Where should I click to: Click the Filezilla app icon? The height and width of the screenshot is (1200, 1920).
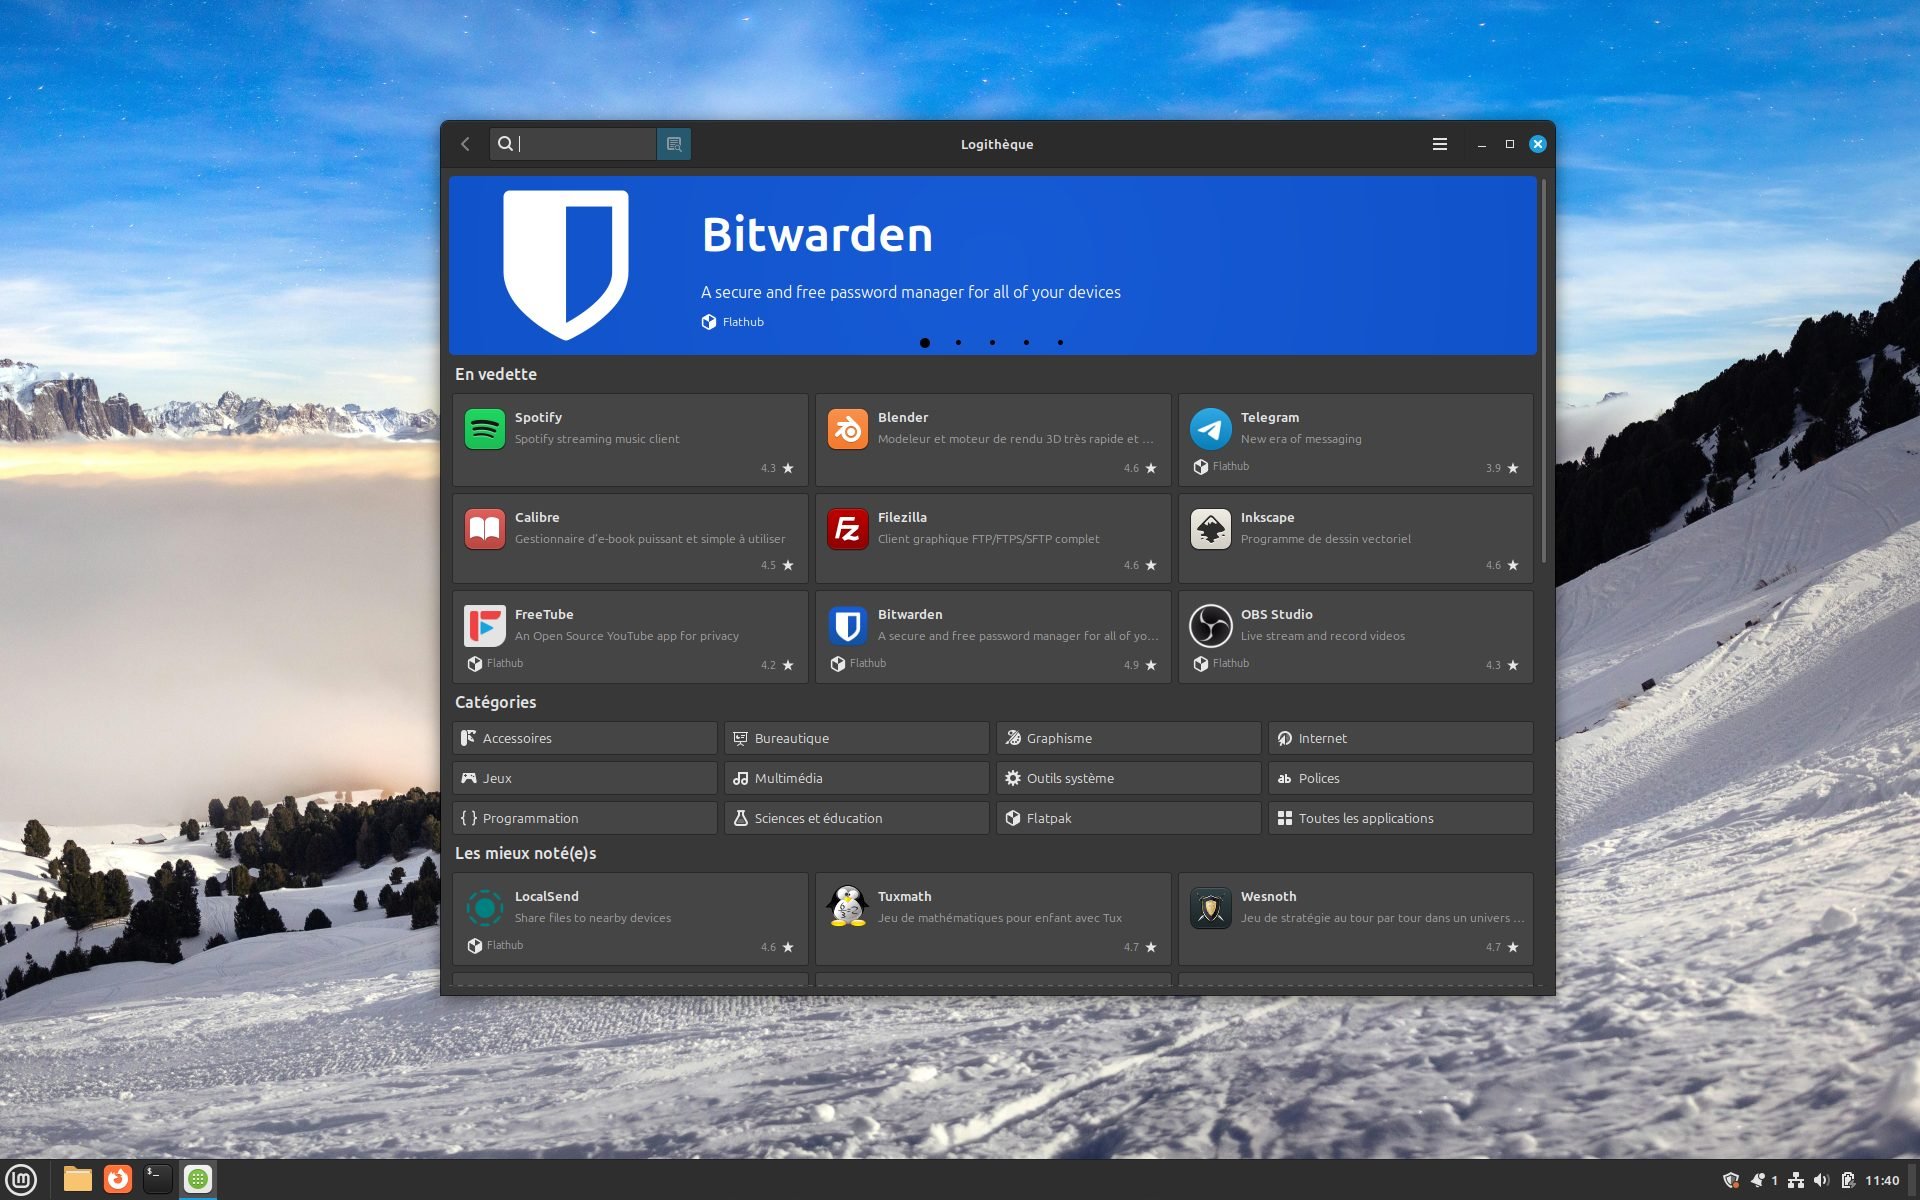point(848,529)
